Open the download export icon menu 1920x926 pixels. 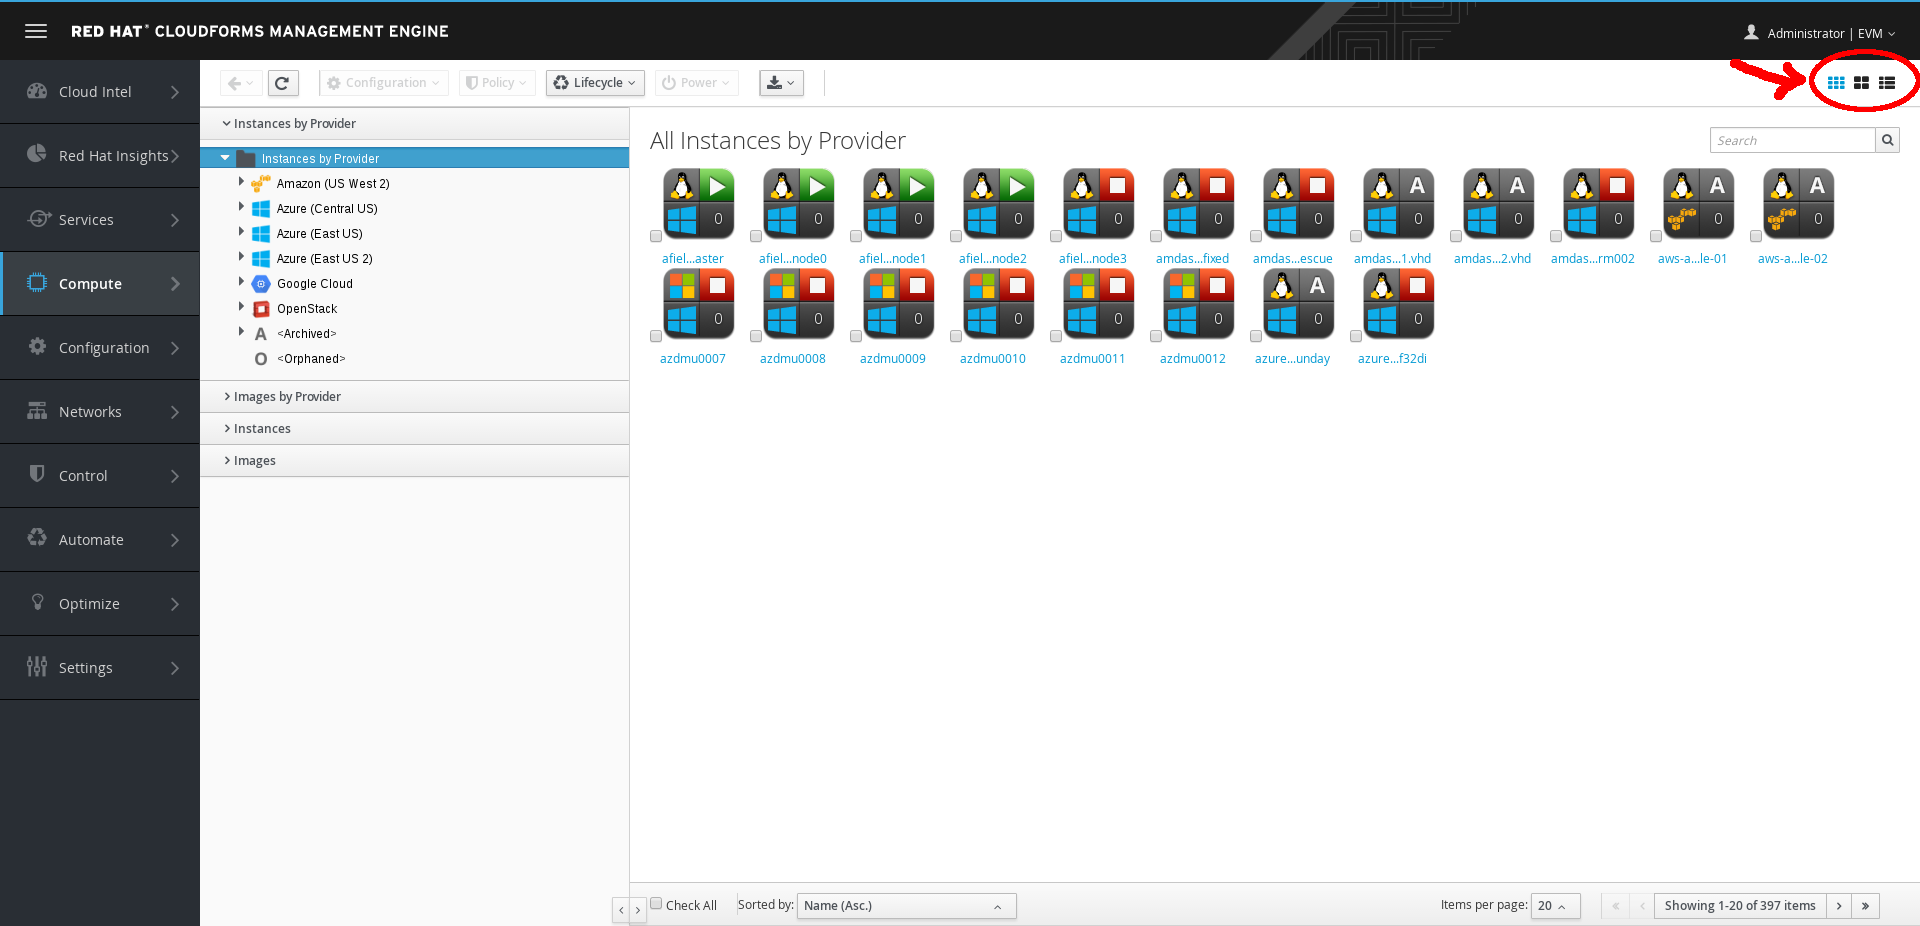click(x=781, y=83)
